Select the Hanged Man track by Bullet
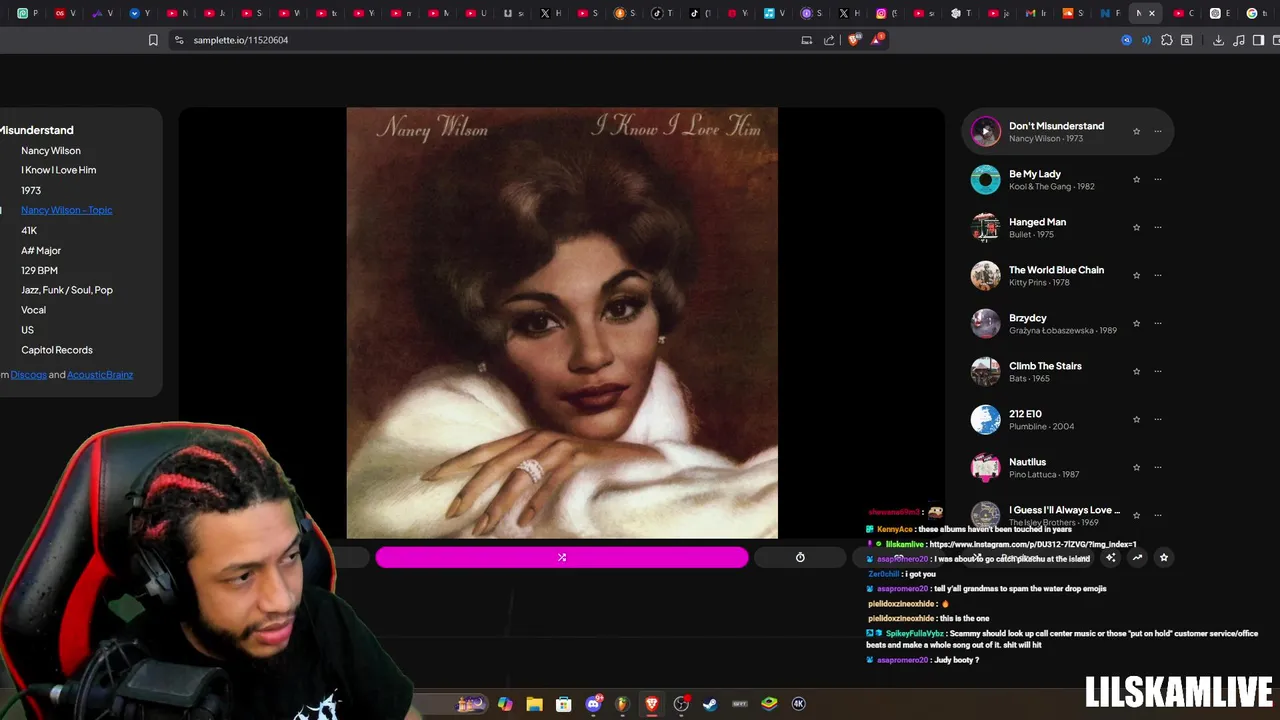 (x=1067, y=227)
